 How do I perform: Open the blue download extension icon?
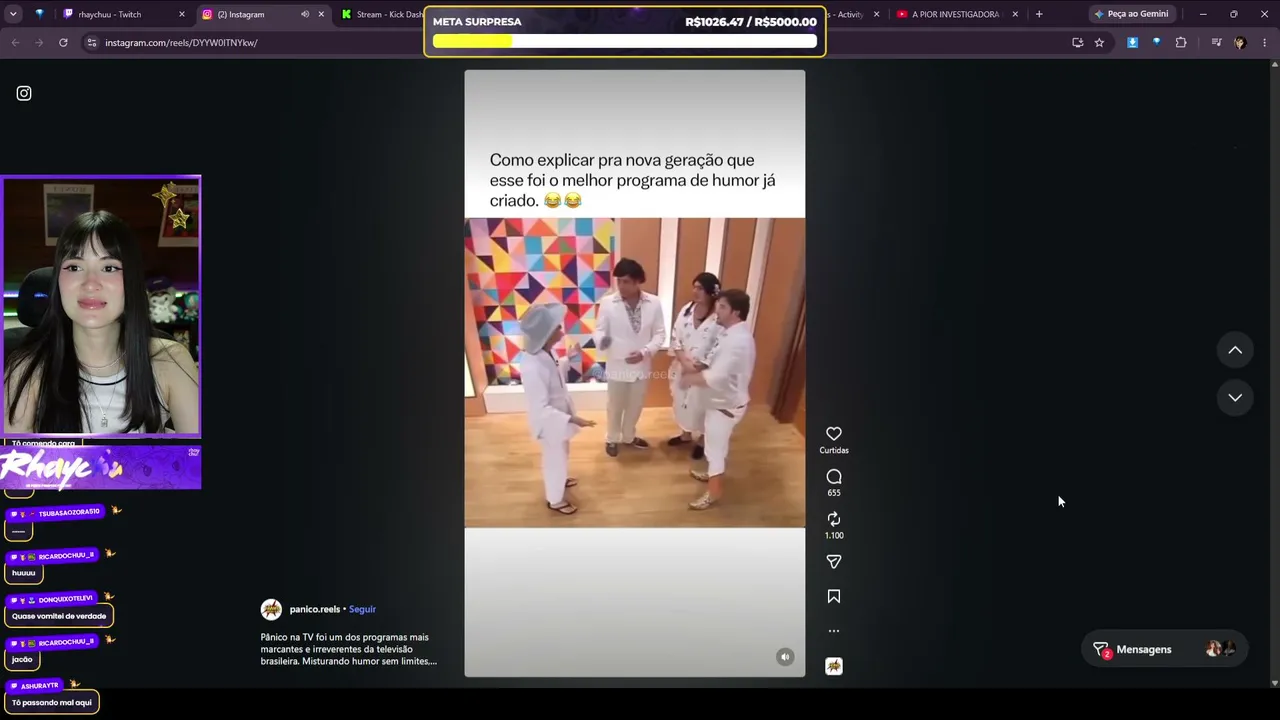pos(1132,43)
